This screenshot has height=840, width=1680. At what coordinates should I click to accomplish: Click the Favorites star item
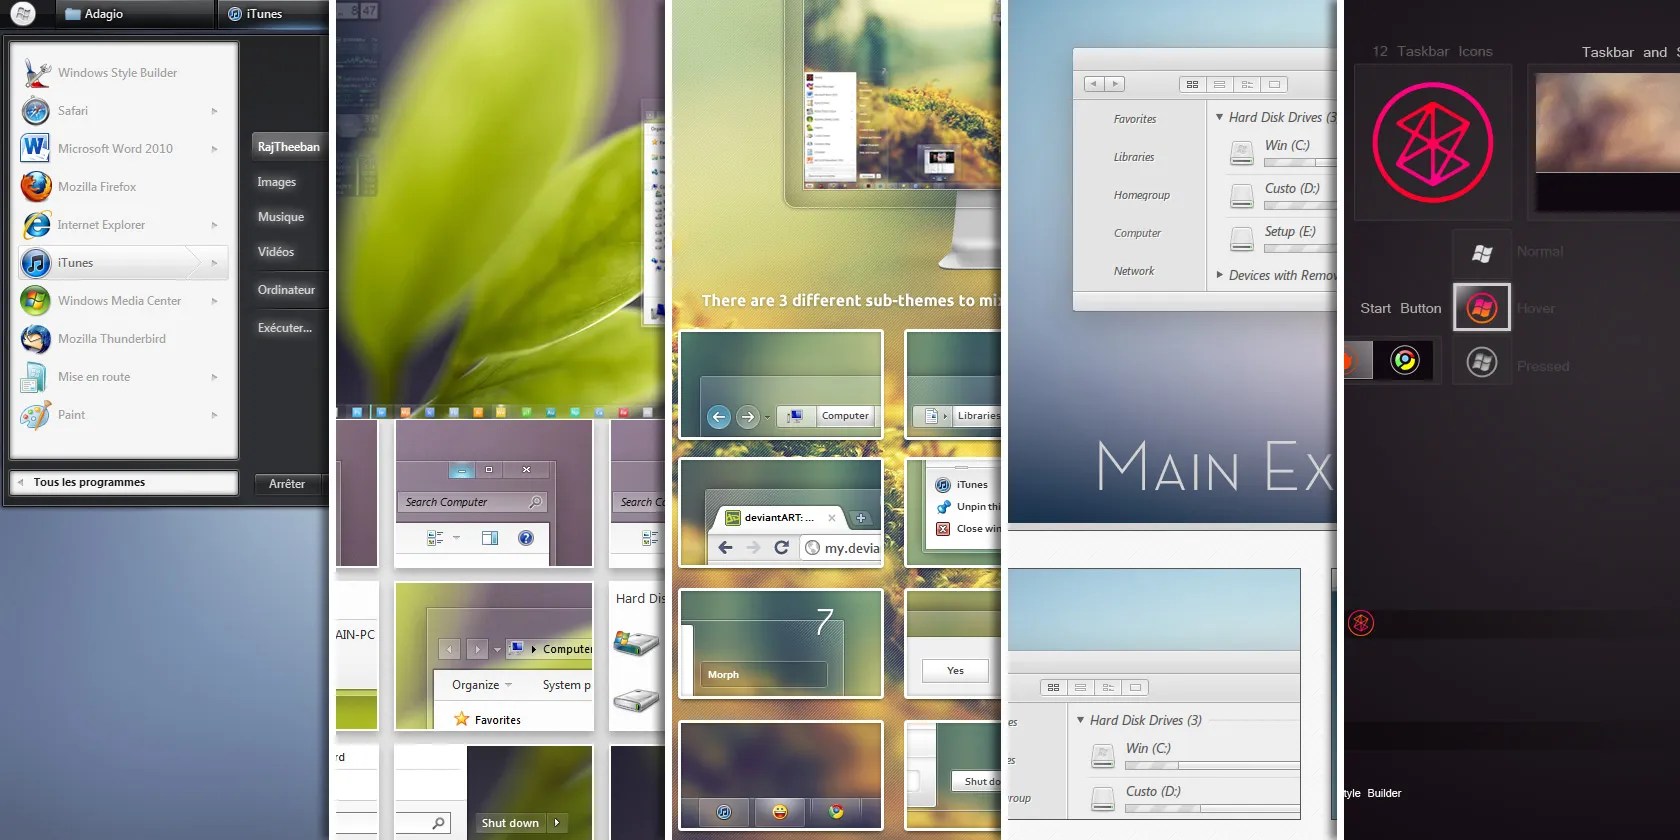487,719
